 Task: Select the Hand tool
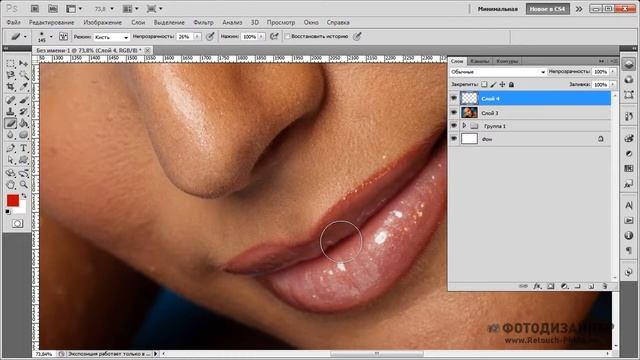(11, 184)
